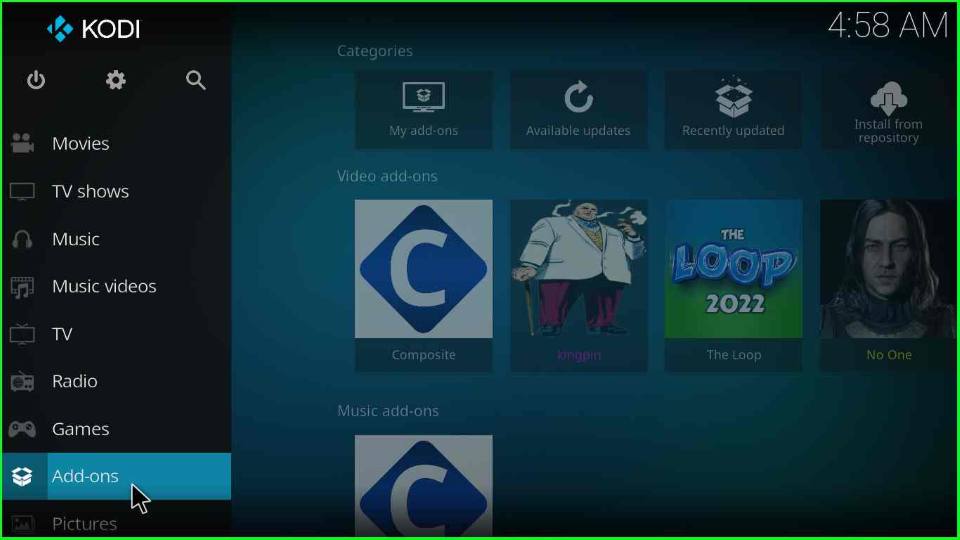Click the Radio icon

pyautogui.click(x=23, y=381)
